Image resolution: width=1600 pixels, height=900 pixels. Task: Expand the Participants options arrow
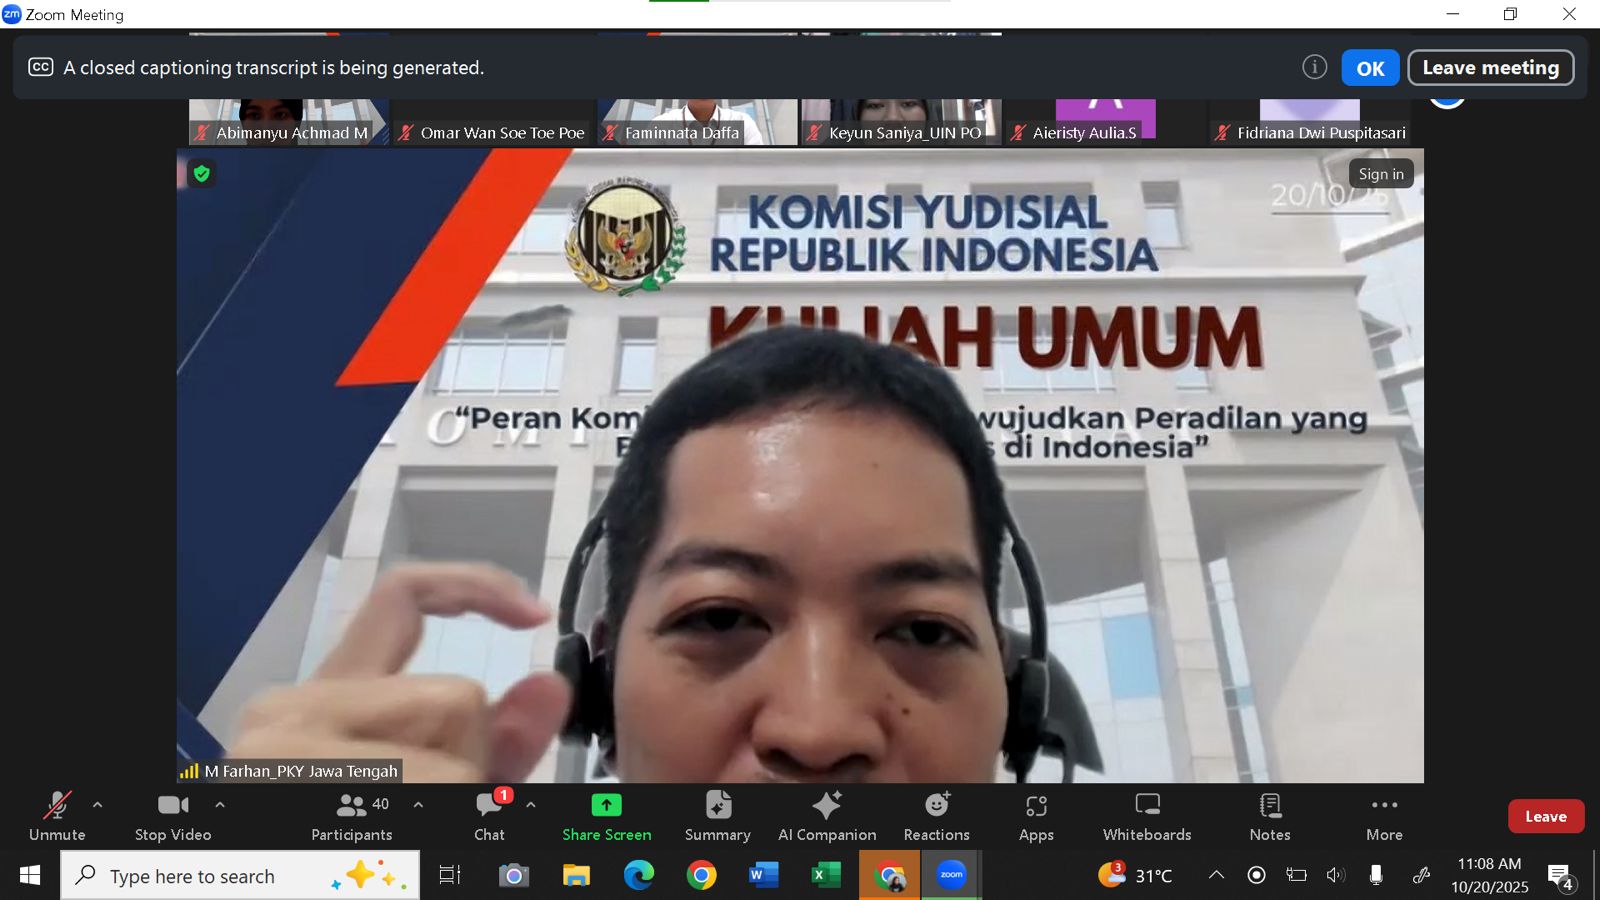pos(418,804)
